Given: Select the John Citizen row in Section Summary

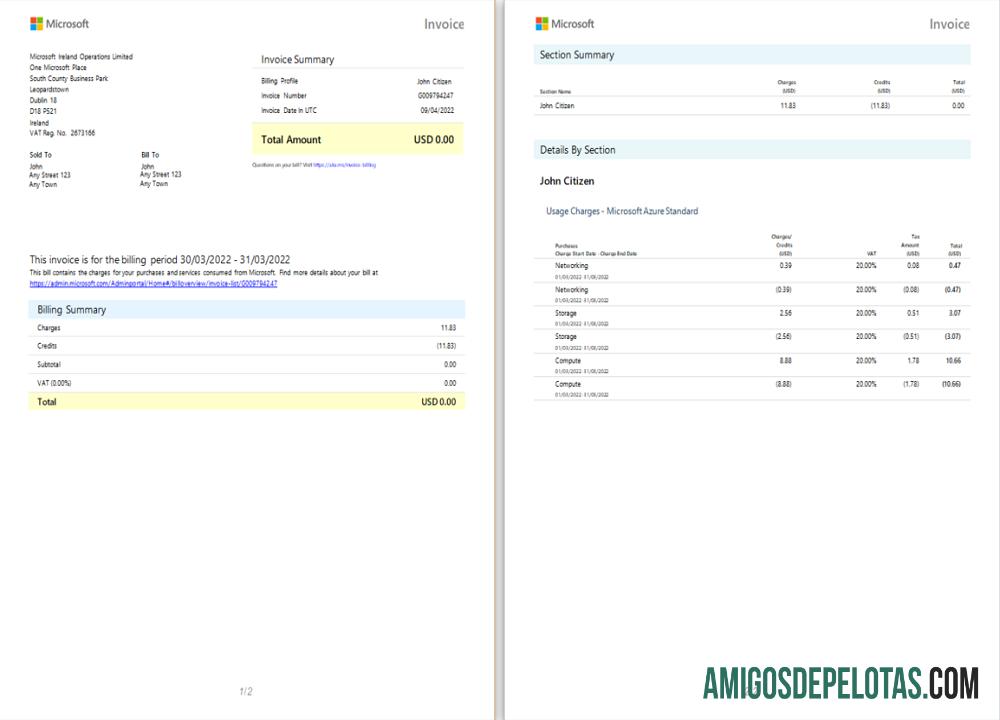Looking at the screenshot, I should (x=752, y=105).
